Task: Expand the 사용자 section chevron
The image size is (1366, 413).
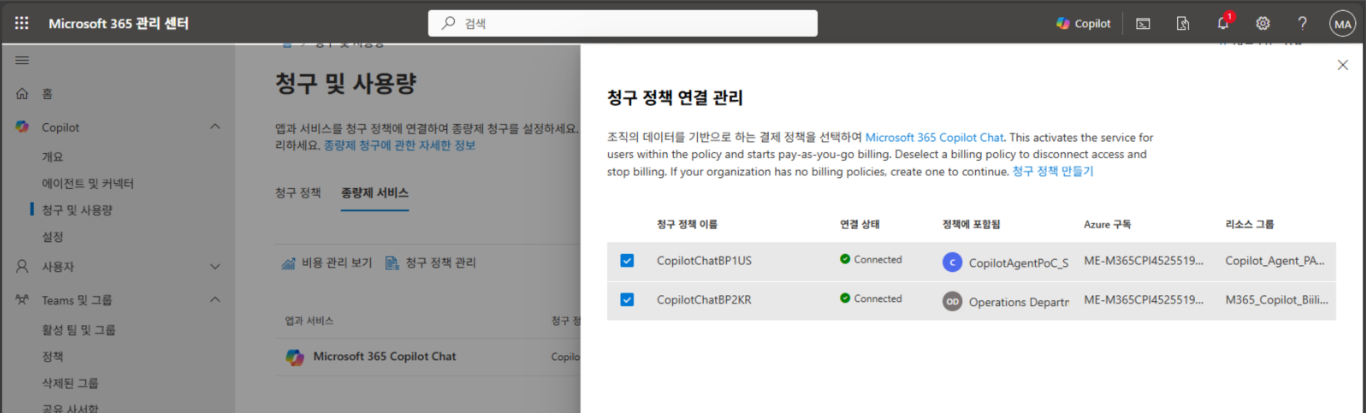Action: [215, 267]
